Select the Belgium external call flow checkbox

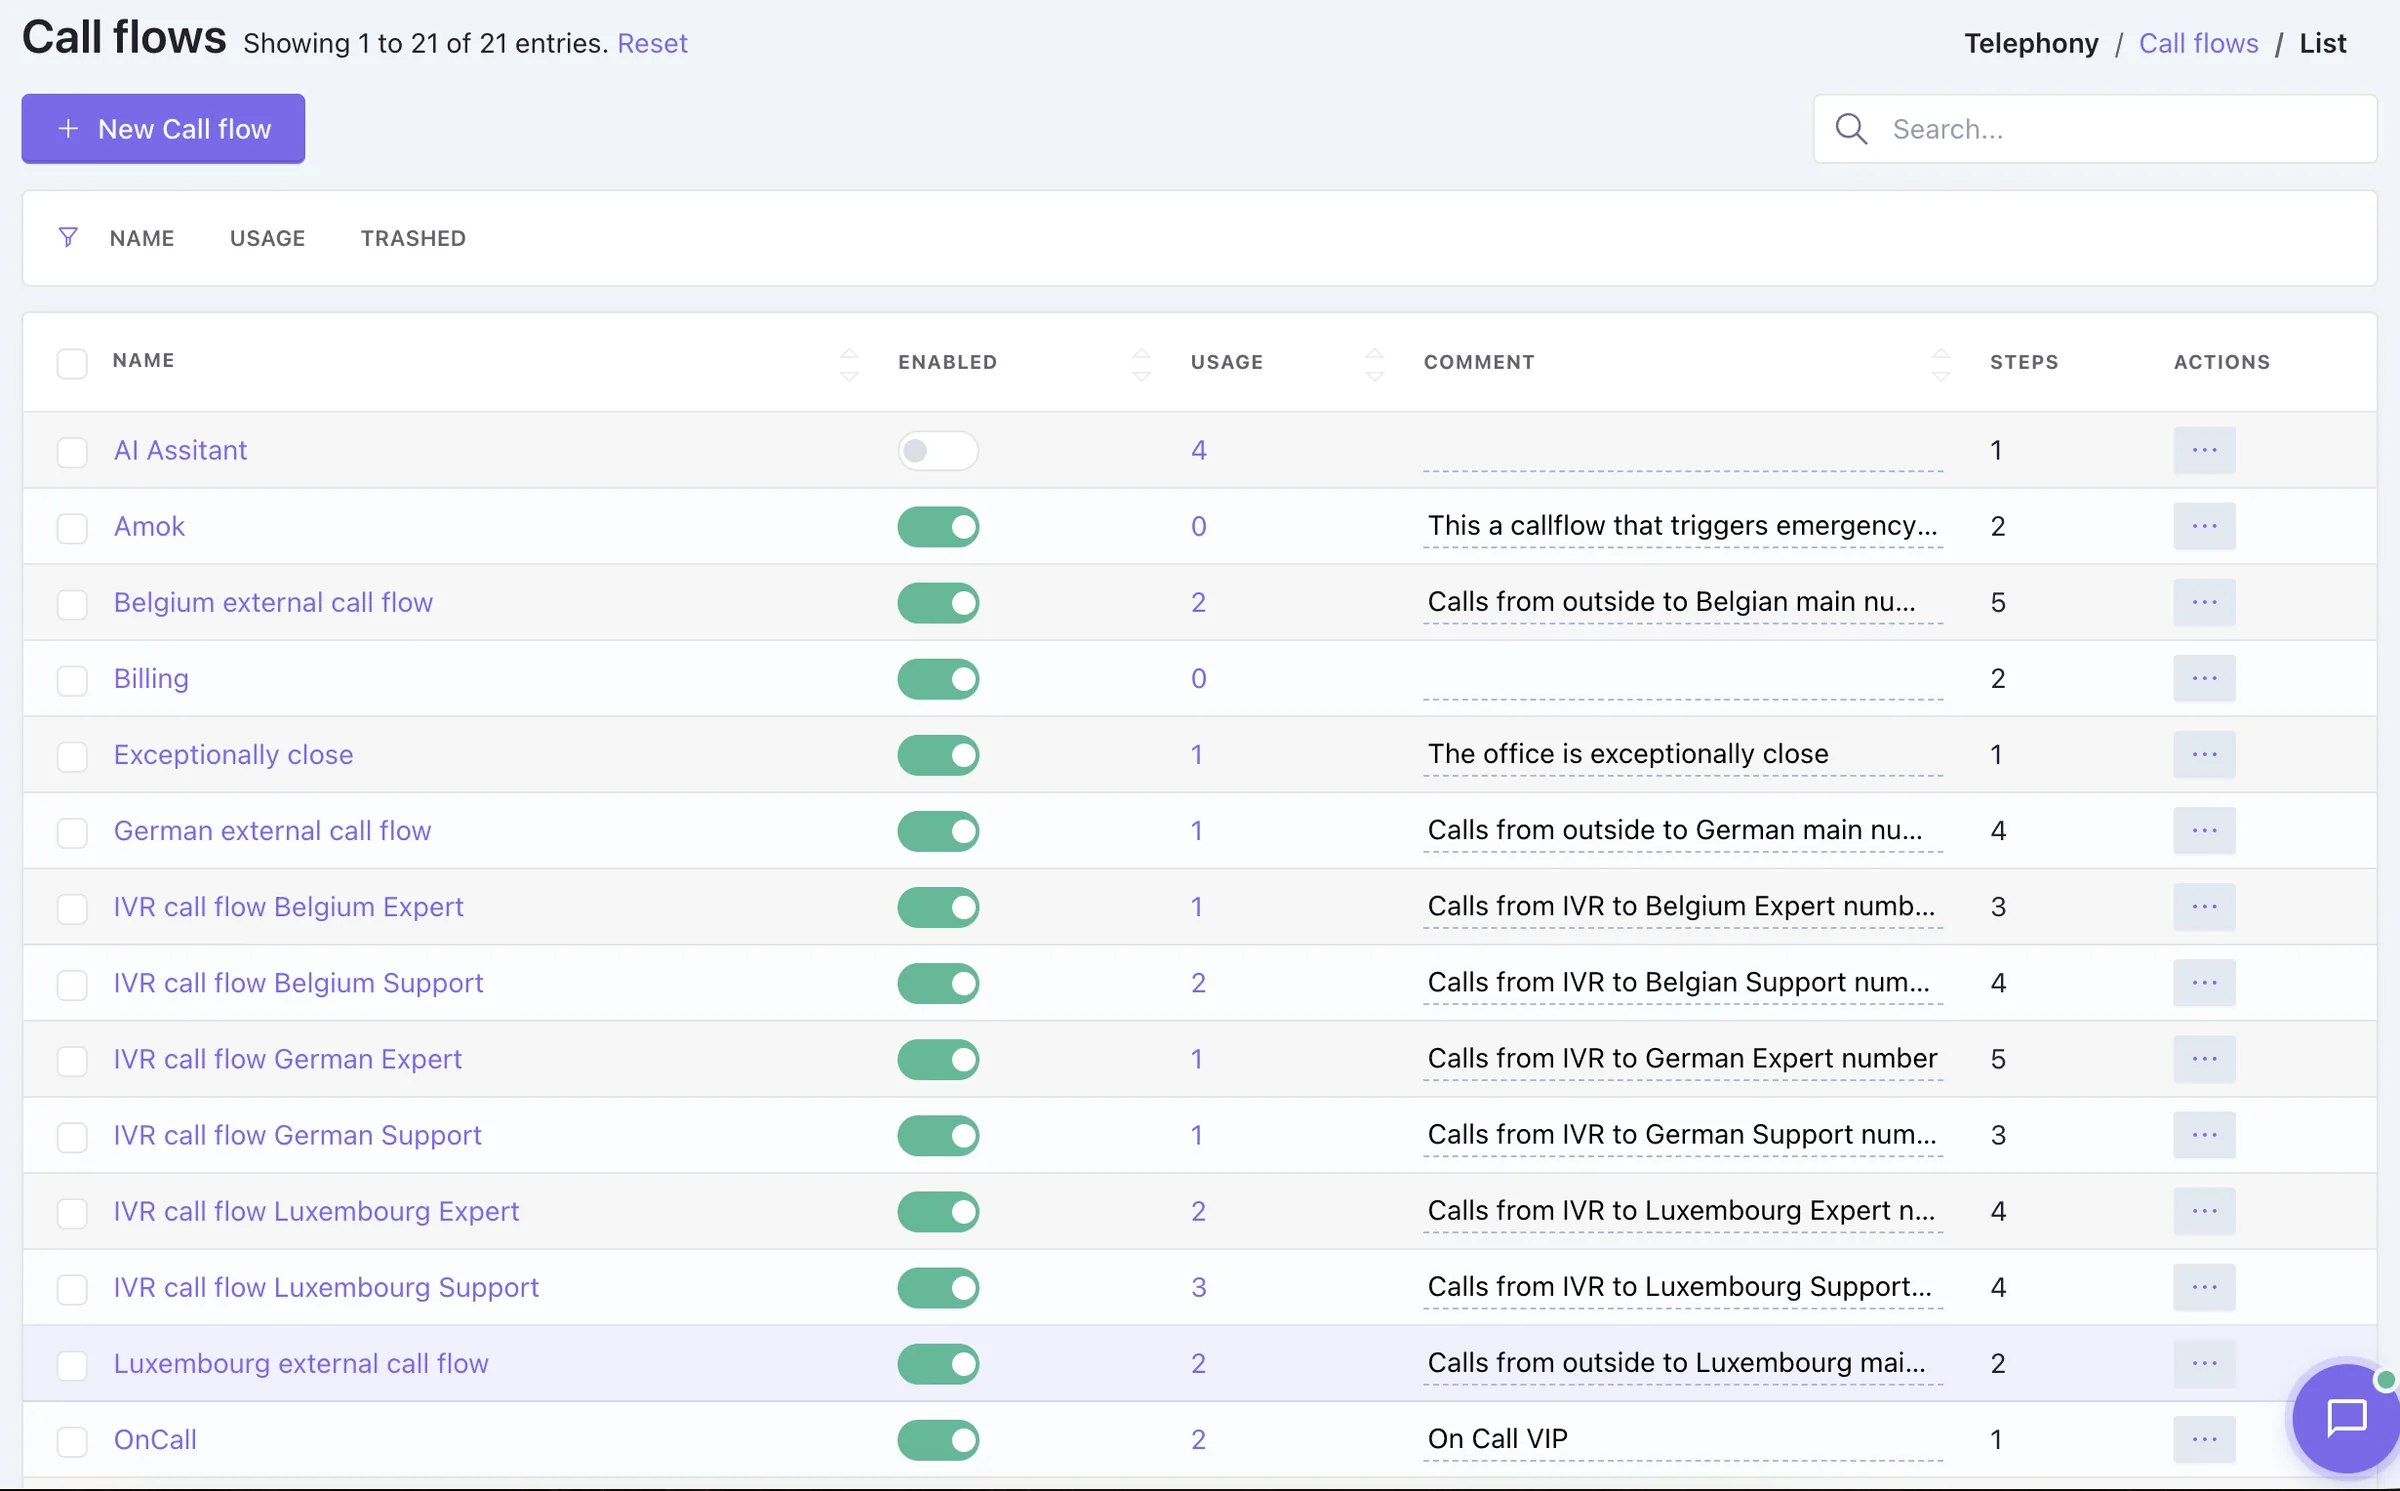pyautogui.click(x=72, y=604)
